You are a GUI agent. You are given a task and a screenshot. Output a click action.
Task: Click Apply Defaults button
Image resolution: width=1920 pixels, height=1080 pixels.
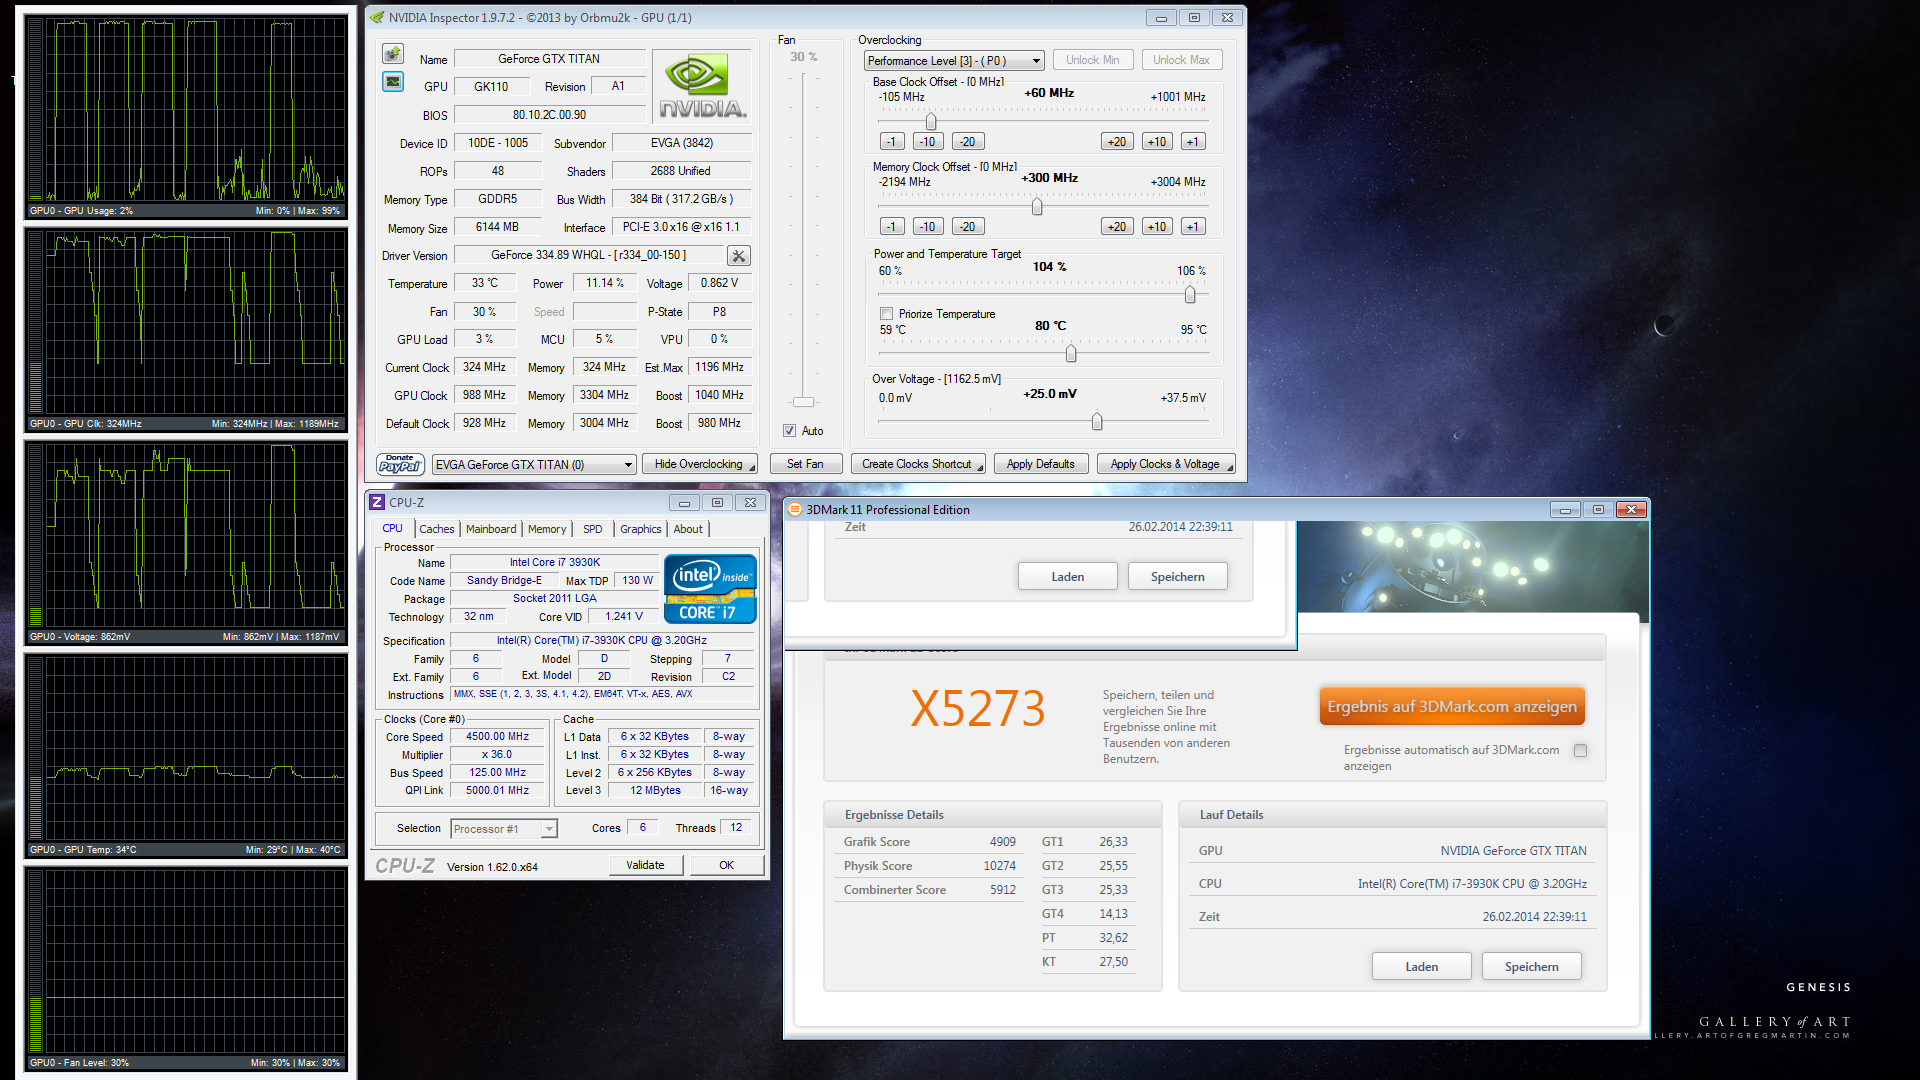coord(1040,464)
